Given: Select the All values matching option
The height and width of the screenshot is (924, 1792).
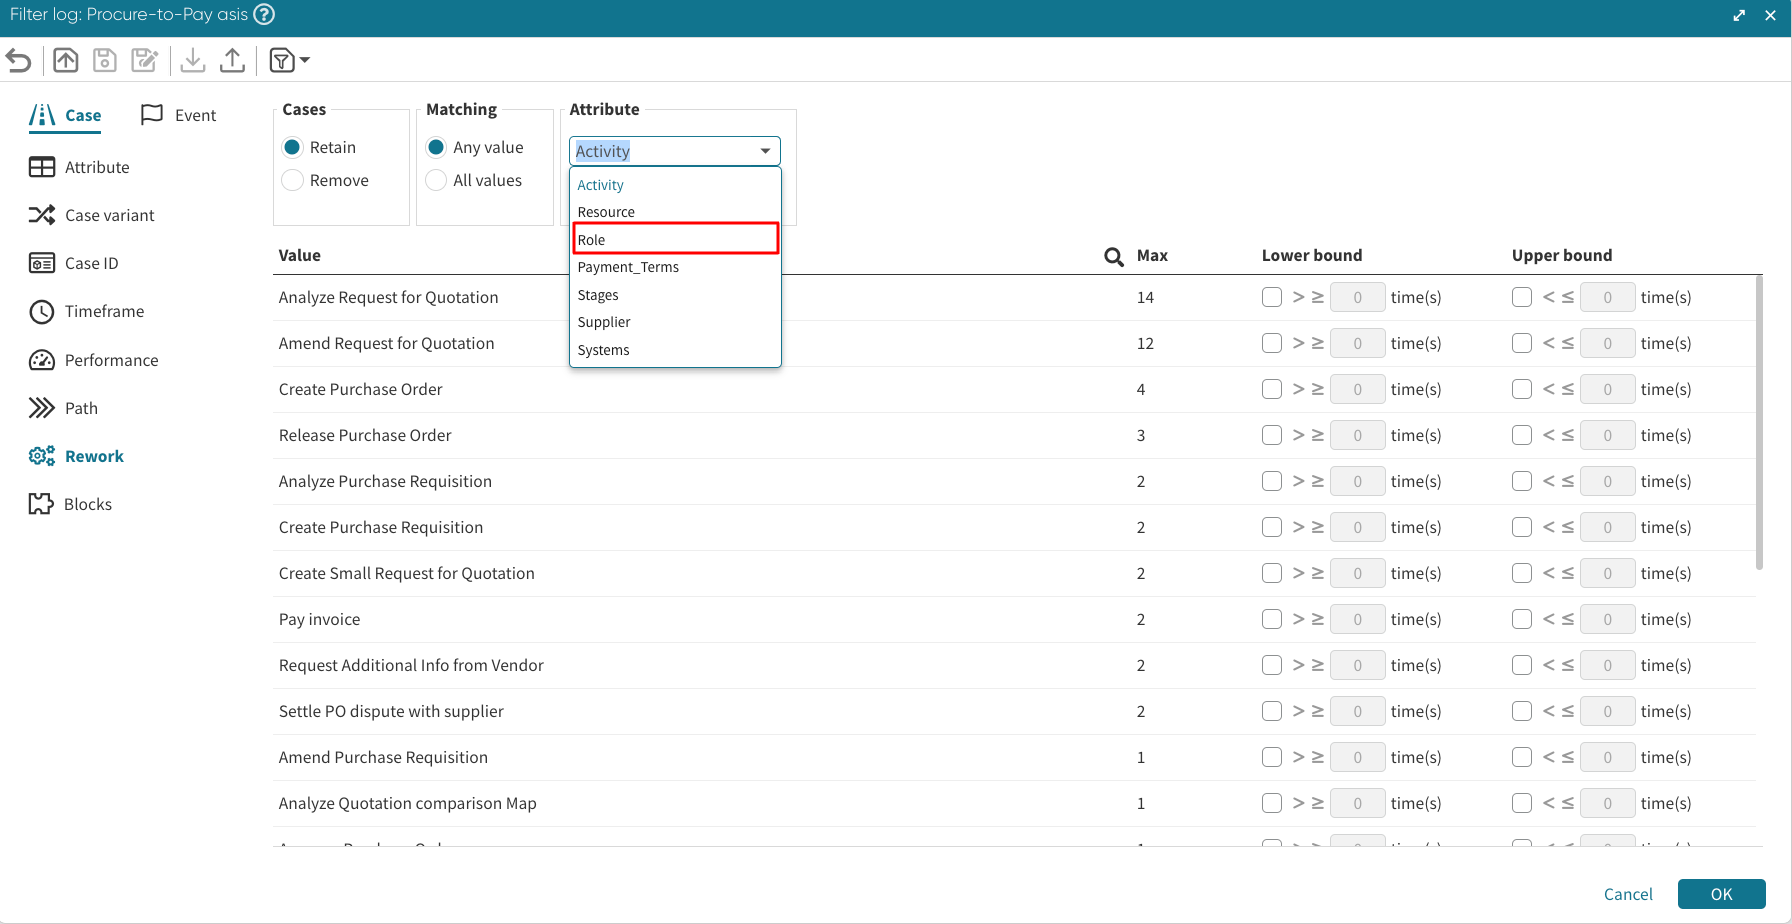Looking at the screenshot, I should tap(436, 180).
